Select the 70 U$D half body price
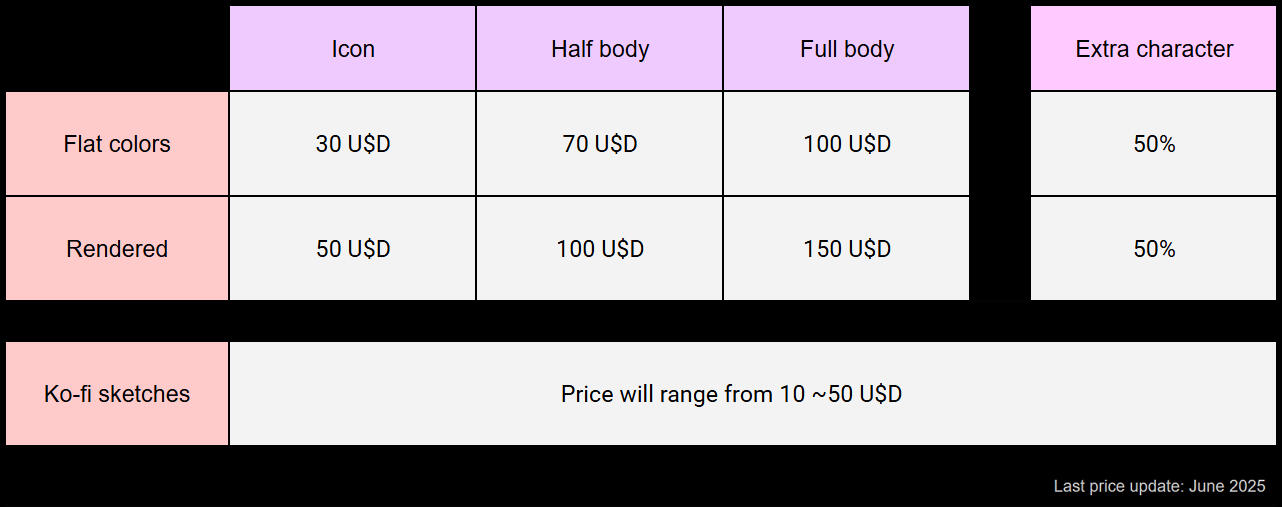The image size is (1282, 507). tap(600, 144)
